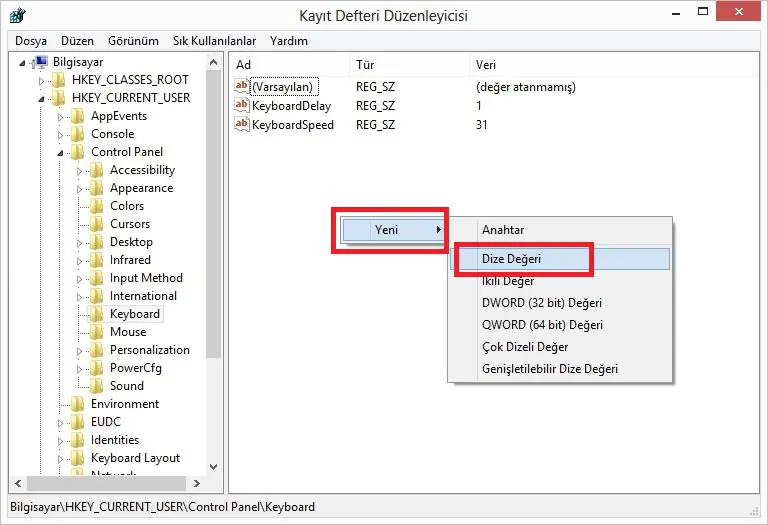Click the Colors folder icon

[97, 206]
